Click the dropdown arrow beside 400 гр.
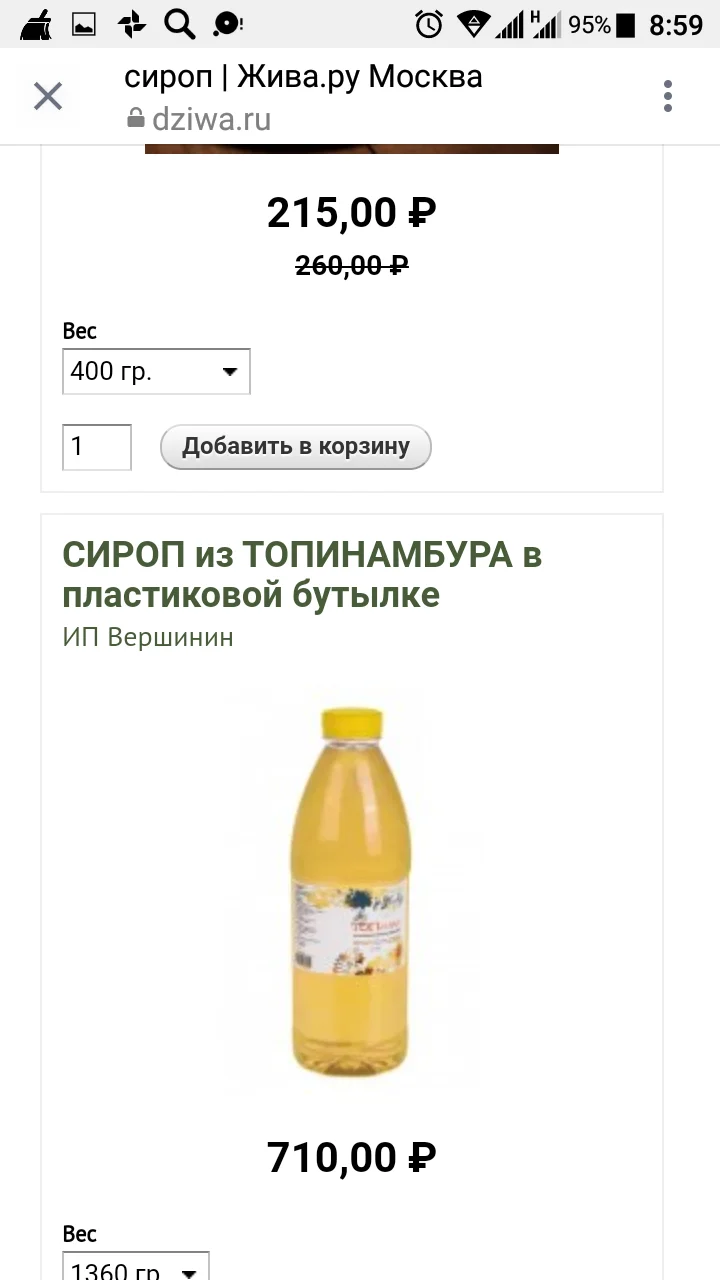Image resolution: width=720 pixels, height=1280 pixels. (230, 373)
